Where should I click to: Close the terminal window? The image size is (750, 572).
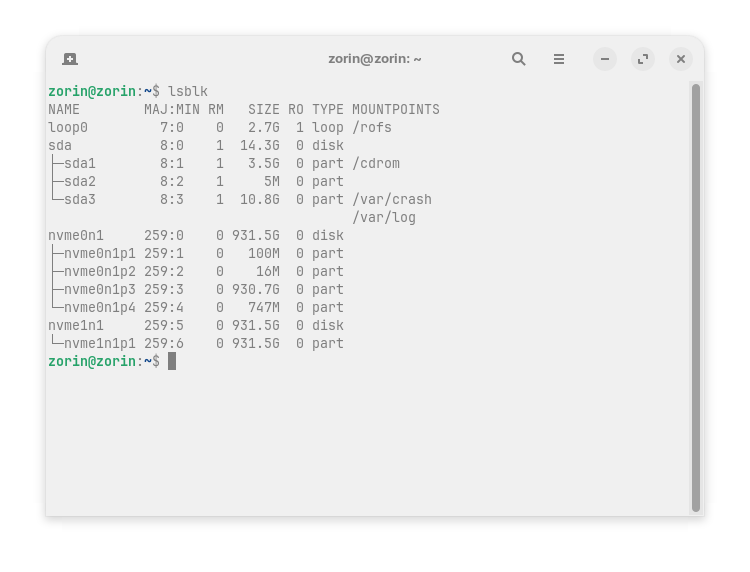pyautogui.click(x=681, y=59)
